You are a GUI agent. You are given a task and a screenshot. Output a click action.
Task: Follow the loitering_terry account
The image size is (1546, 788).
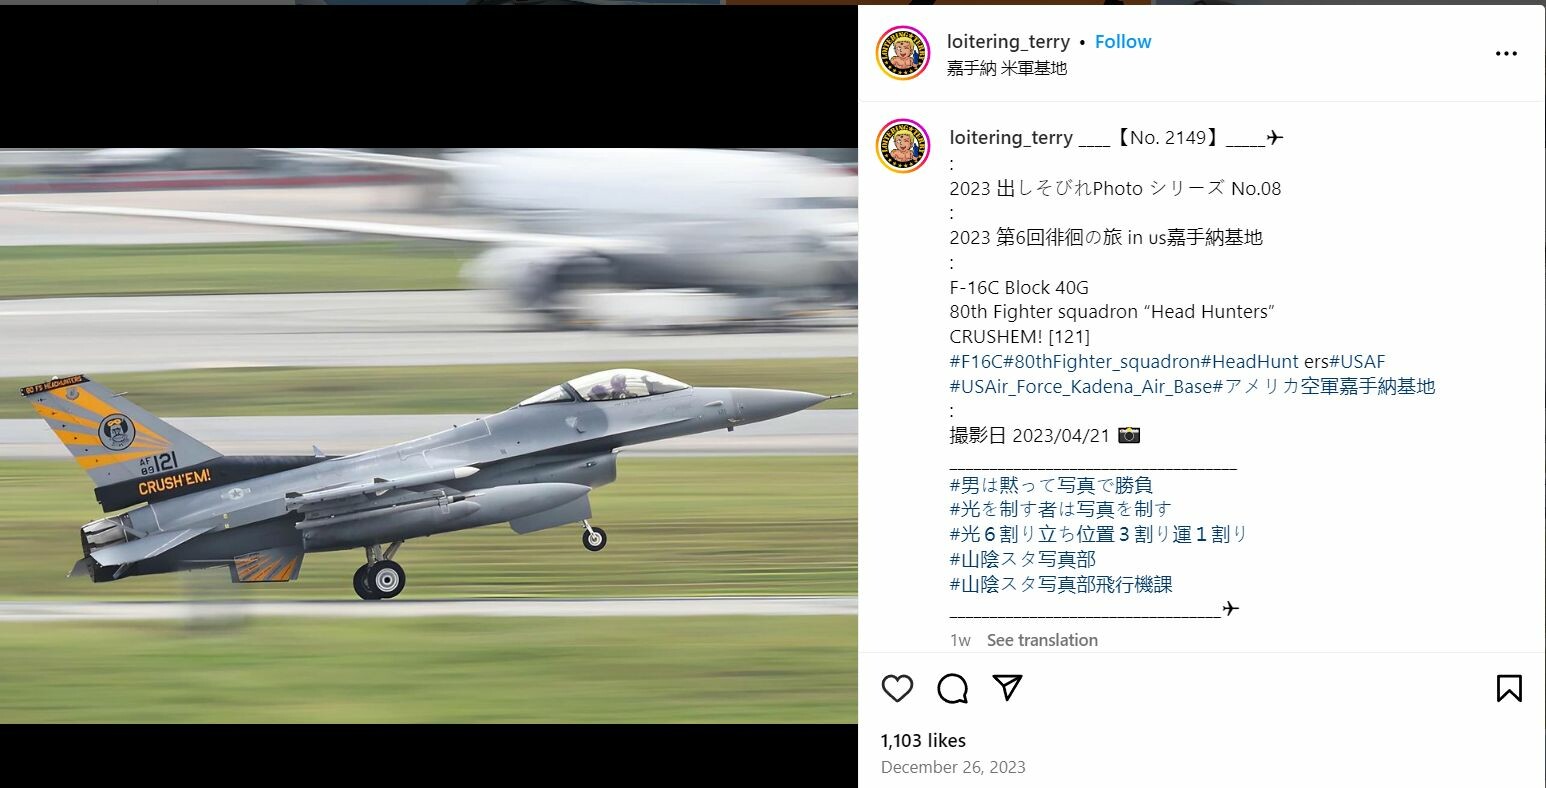click(1123, 42)
